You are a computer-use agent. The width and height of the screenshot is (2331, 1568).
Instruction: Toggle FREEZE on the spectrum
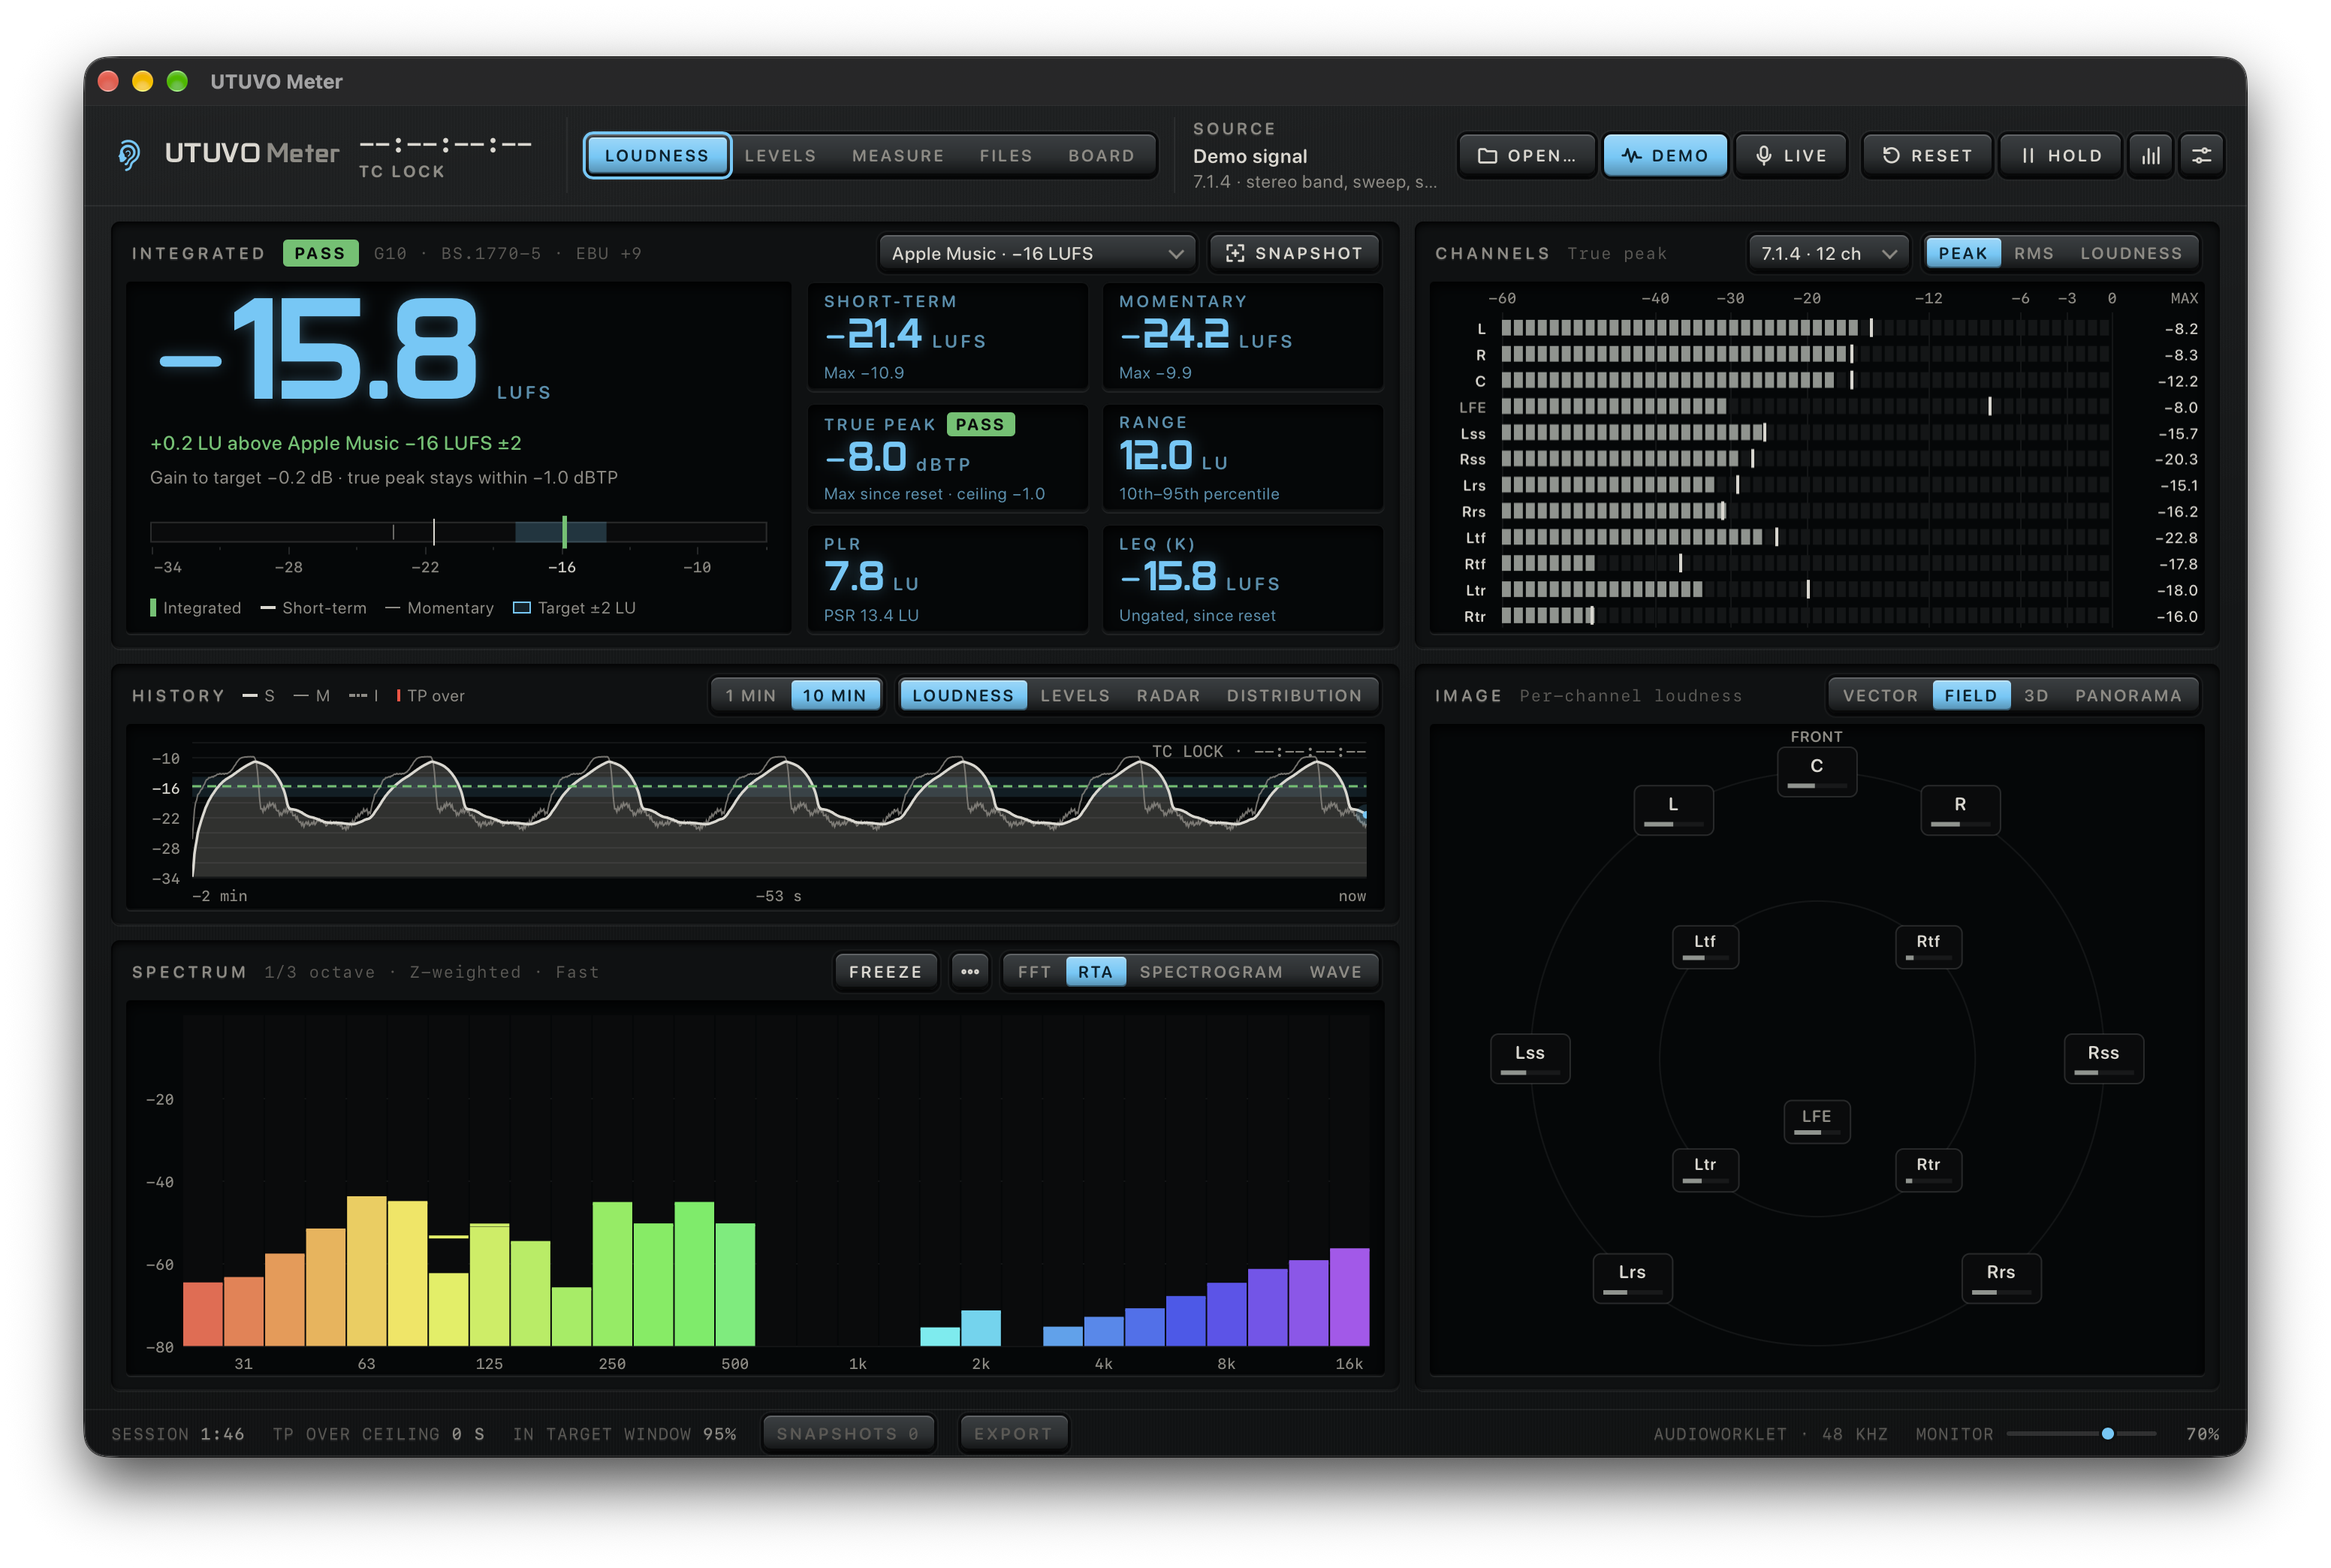coord(885,972)
